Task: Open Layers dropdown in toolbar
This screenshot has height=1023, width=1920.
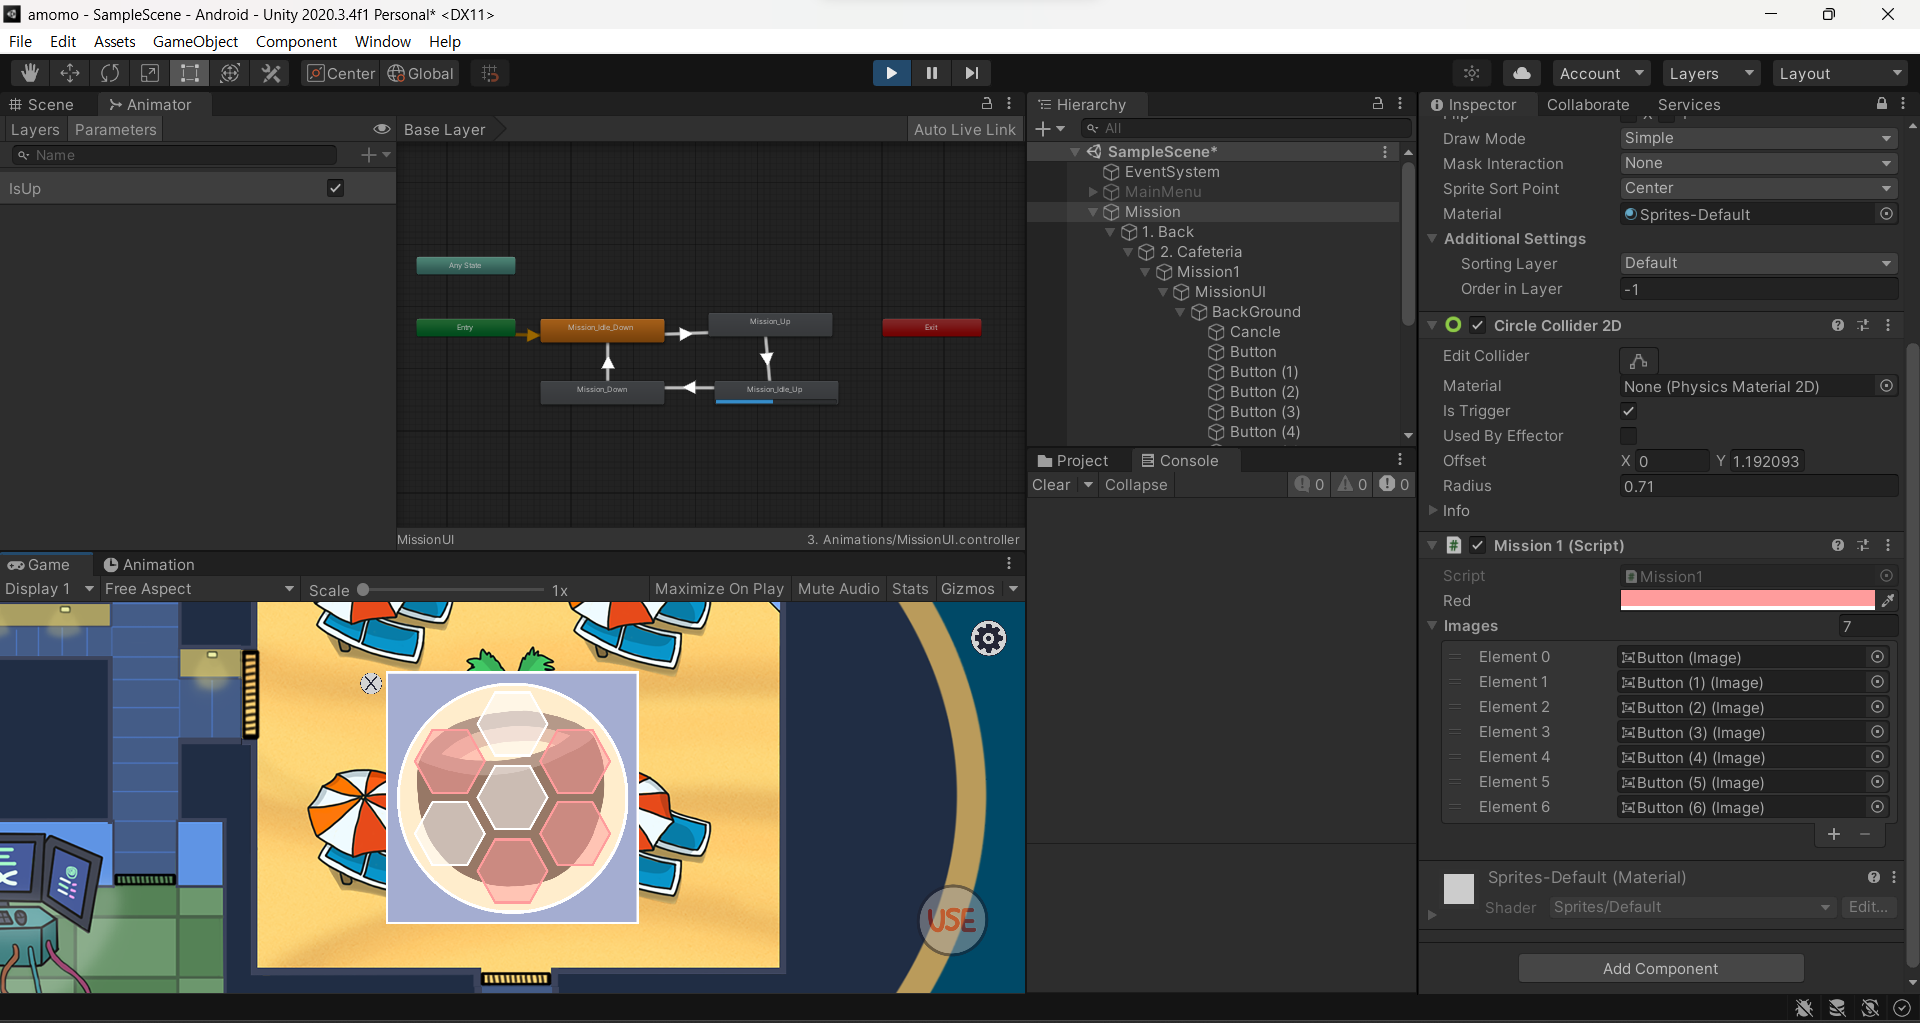Action: point(1711,73)
